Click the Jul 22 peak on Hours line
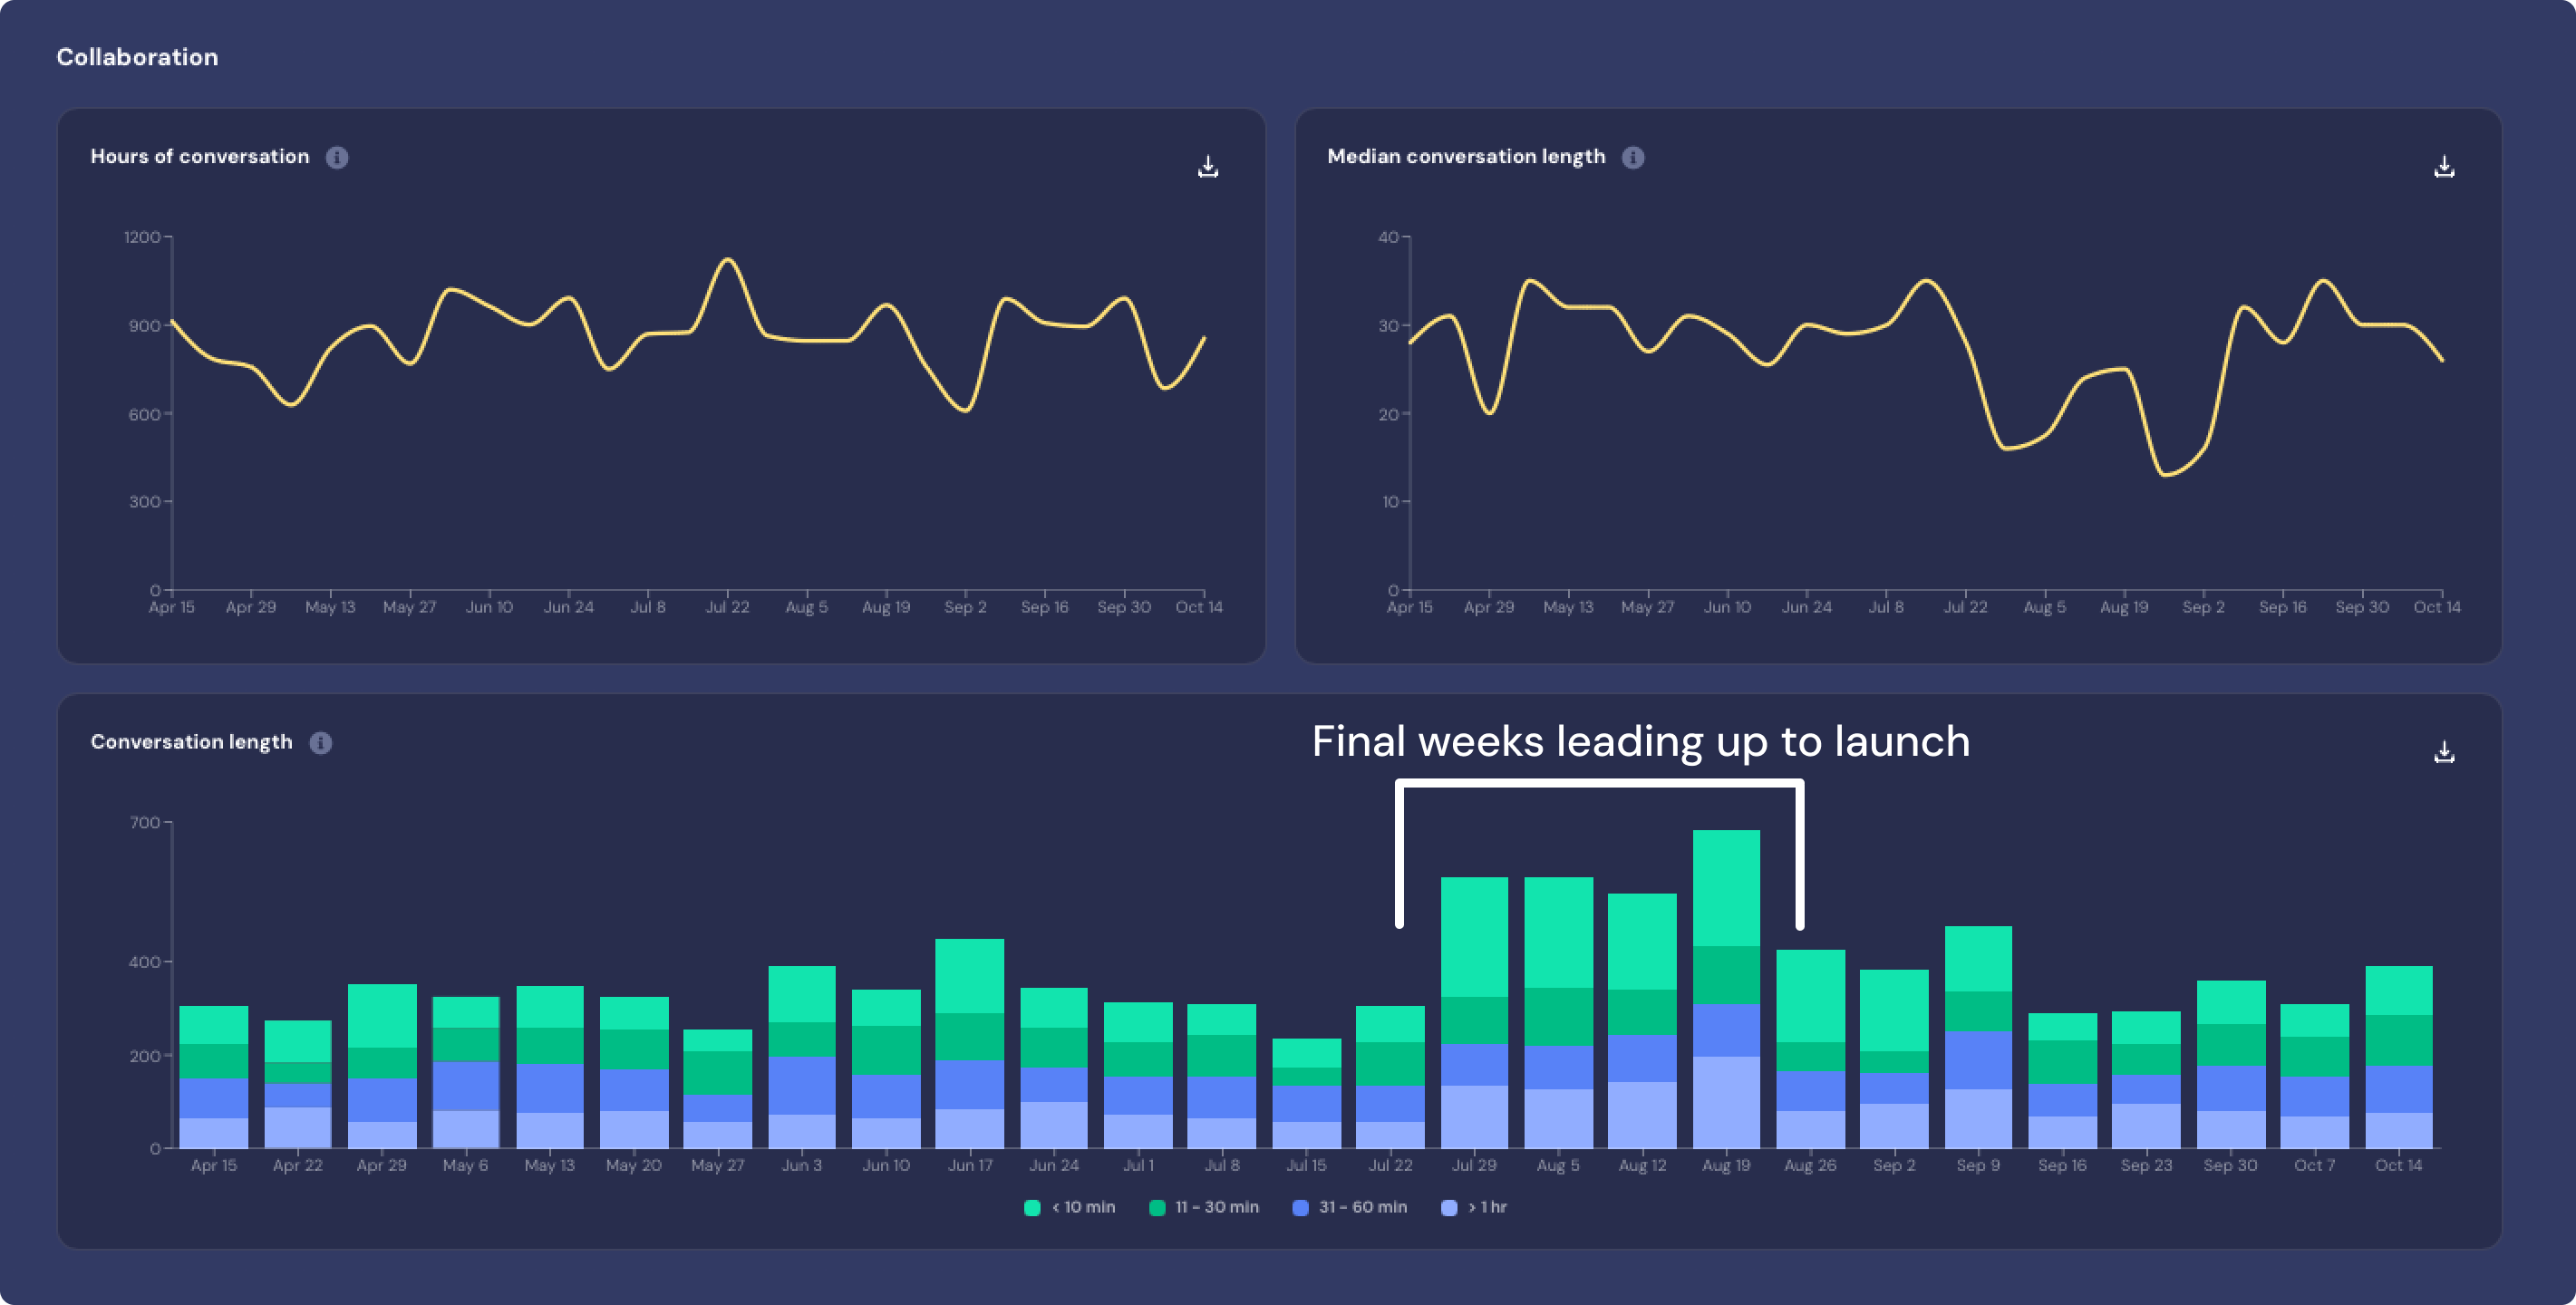The height and width of the screenshot is (1305, 2576). pos(728,260)
